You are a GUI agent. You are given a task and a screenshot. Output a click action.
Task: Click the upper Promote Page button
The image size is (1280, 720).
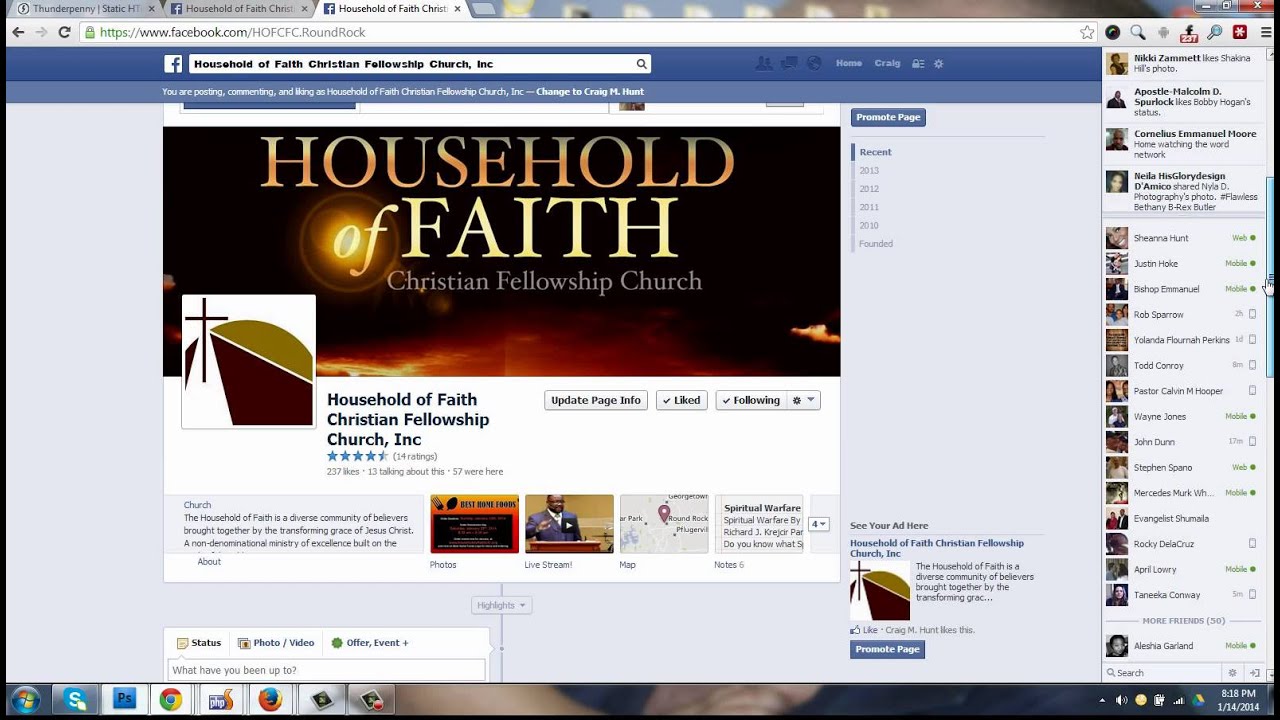[888, 117]
